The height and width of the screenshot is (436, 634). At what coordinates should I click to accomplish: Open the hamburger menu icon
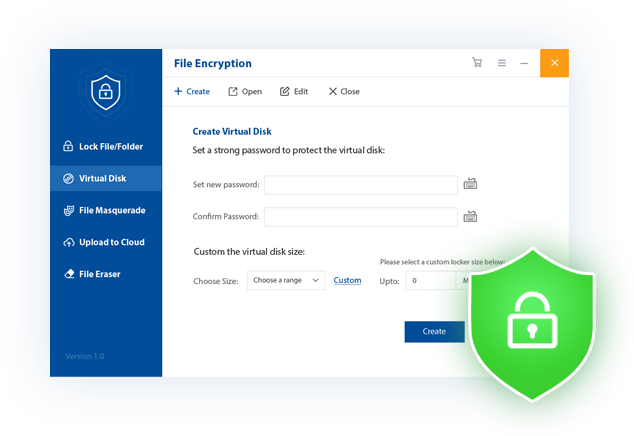pyautogui.click(x=501, y=63)
